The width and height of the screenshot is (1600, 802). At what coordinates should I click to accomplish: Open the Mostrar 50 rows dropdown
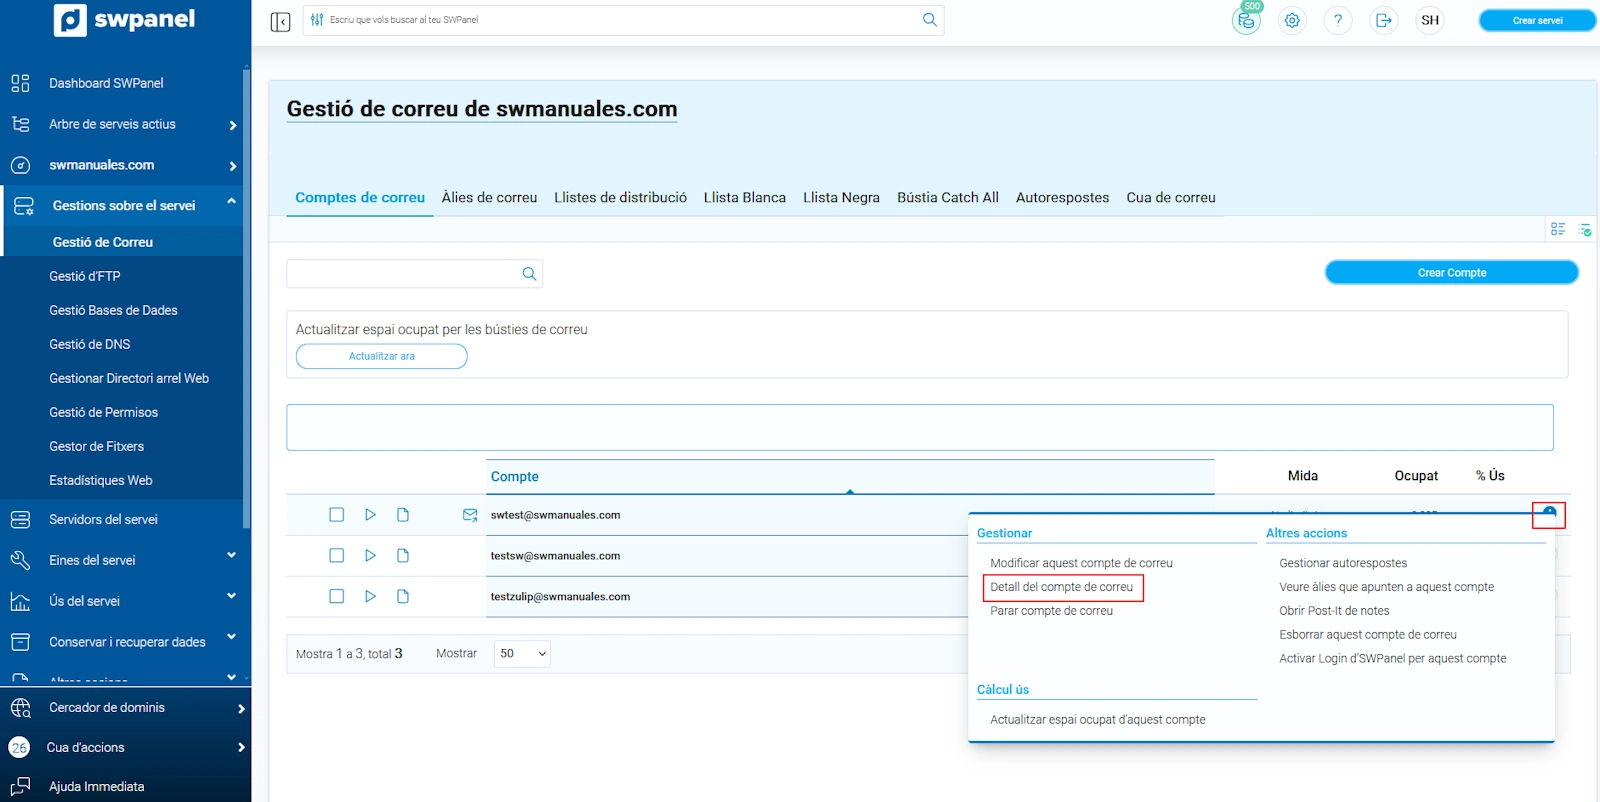tap(522, 654)
